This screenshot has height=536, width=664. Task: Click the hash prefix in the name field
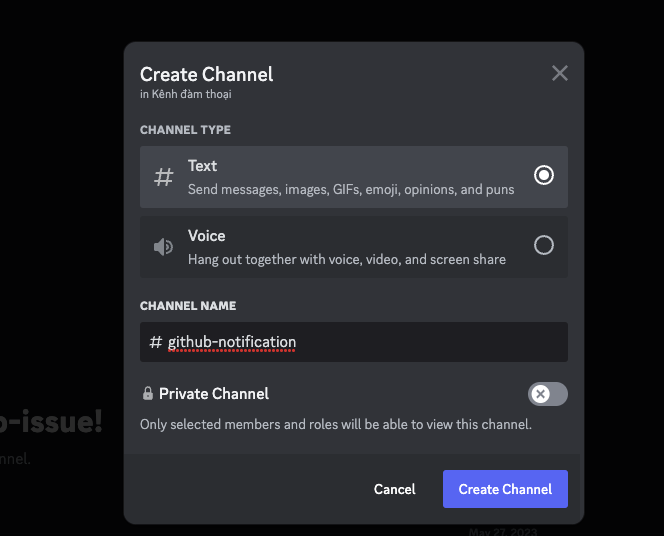[x=155, y=342]
